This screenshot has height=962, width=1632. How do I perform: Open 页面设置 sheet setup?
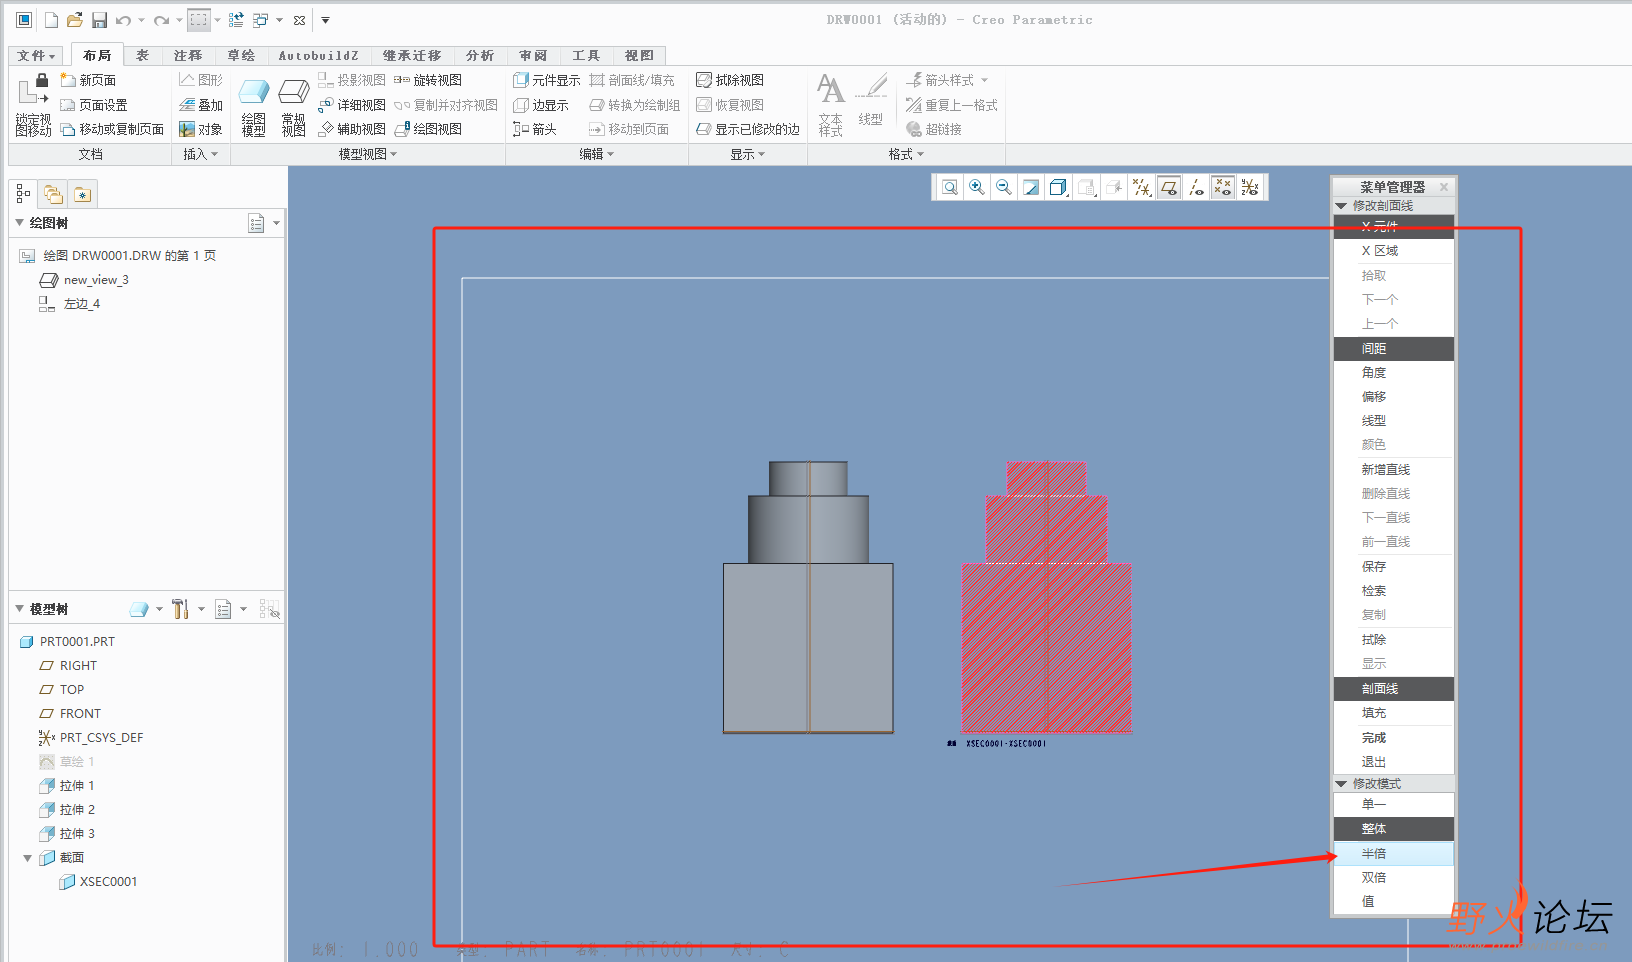93,105
